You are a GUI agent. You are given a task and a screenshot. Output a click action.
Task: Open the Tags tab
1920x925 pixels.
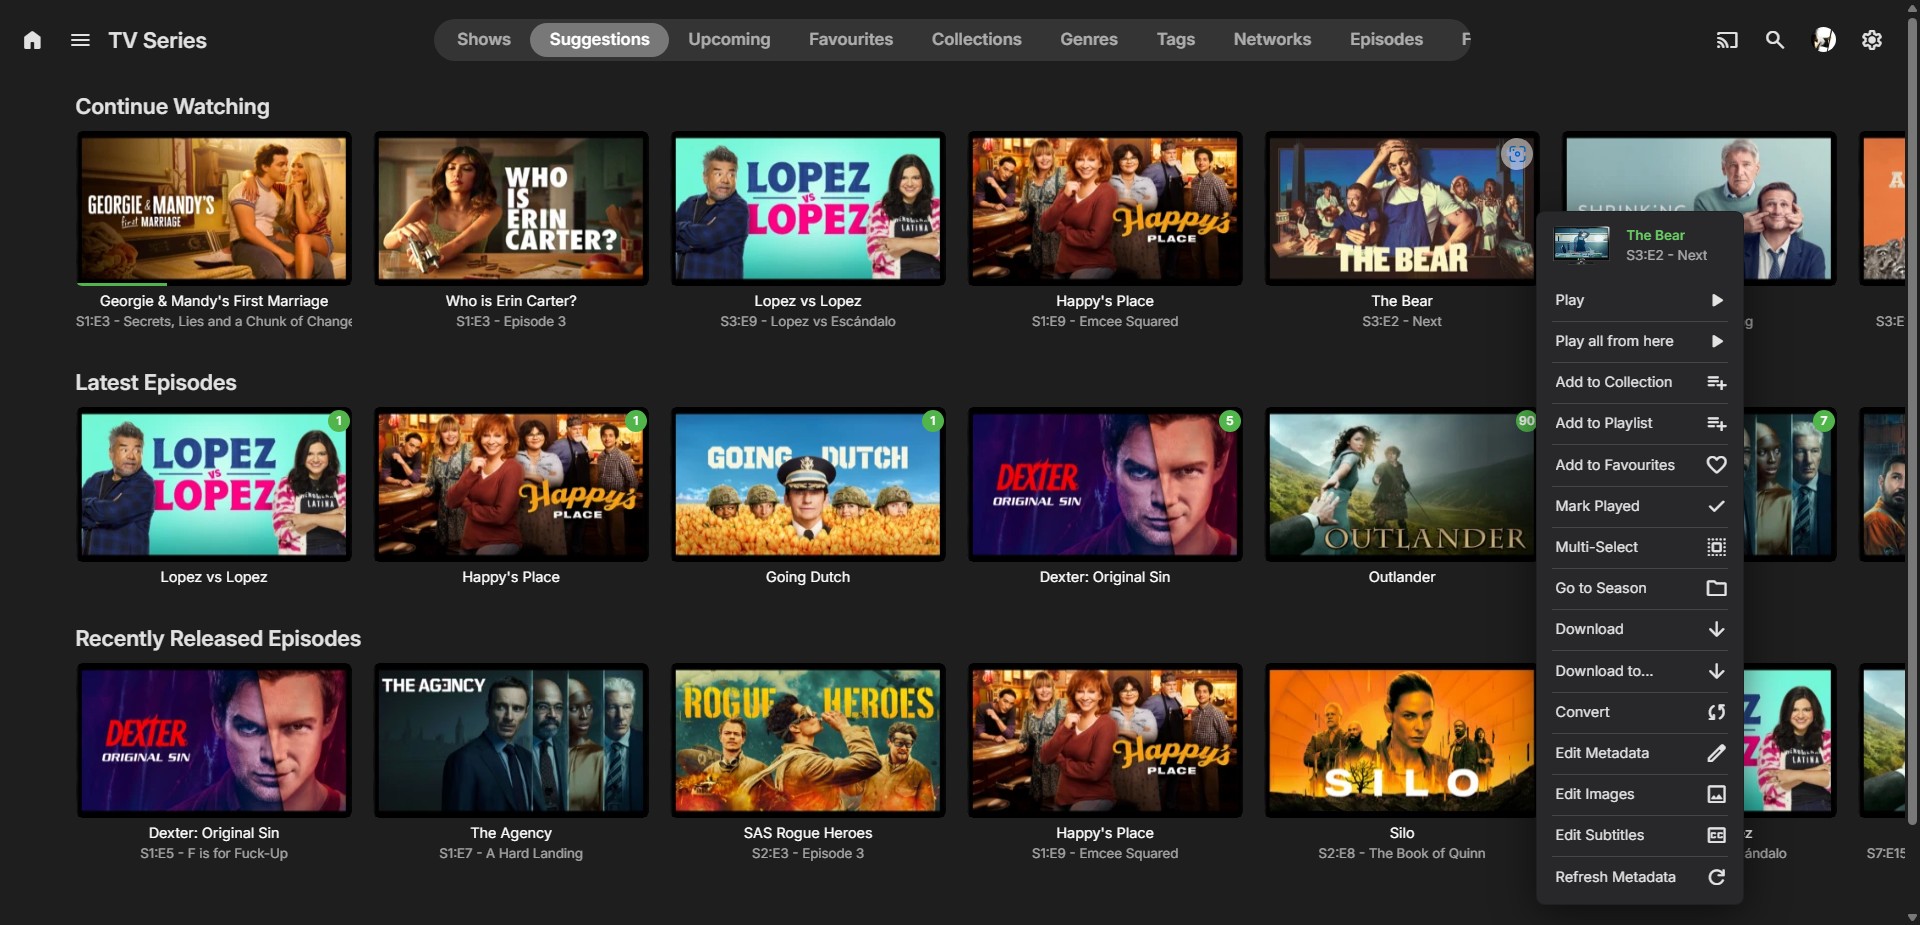pyautogui.click(x=1176, y=40)
